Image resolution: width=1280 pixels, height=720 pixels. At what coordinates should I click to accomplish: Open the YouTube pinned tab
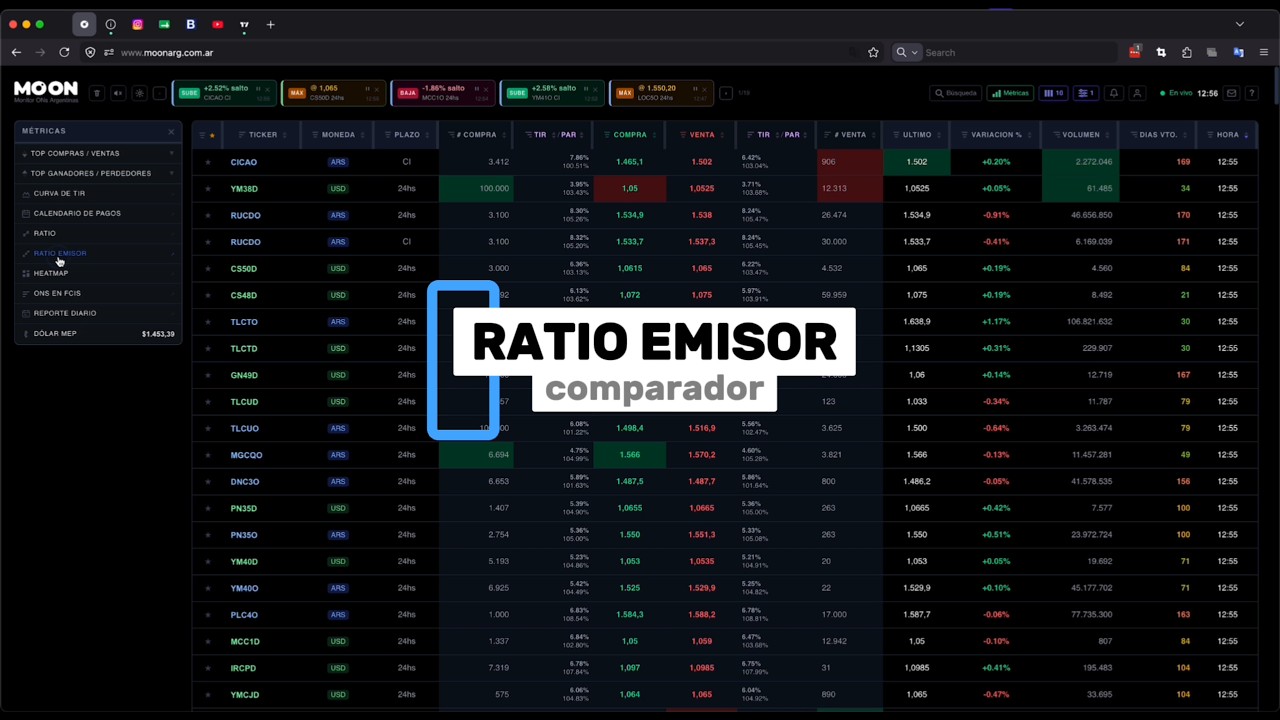point(217,24)
